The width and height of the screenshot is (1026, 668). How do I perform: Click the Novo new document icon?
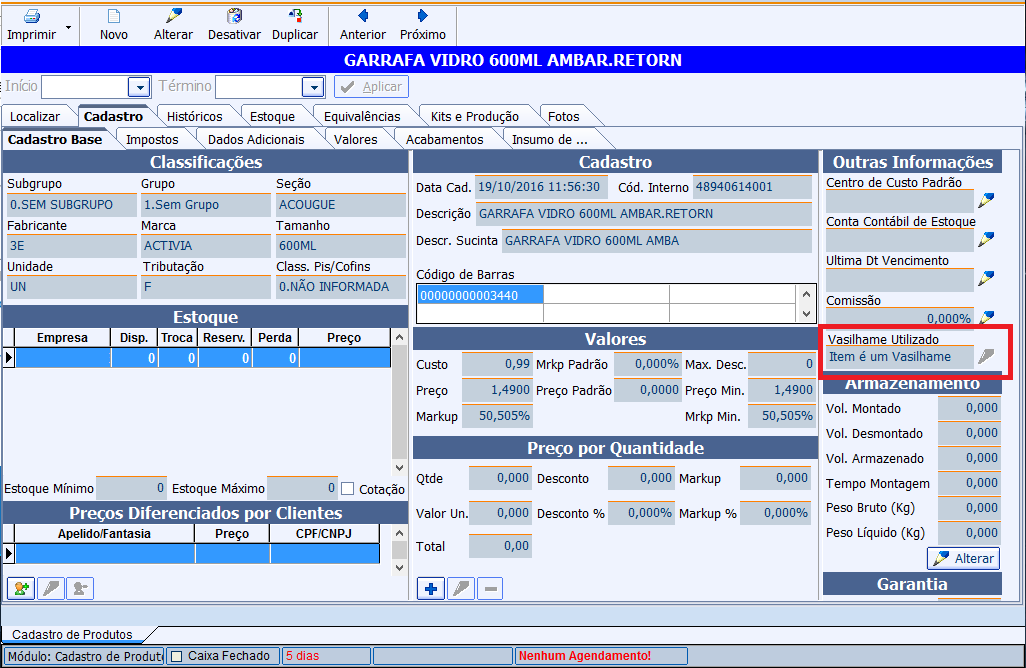[x=114, y=16]
